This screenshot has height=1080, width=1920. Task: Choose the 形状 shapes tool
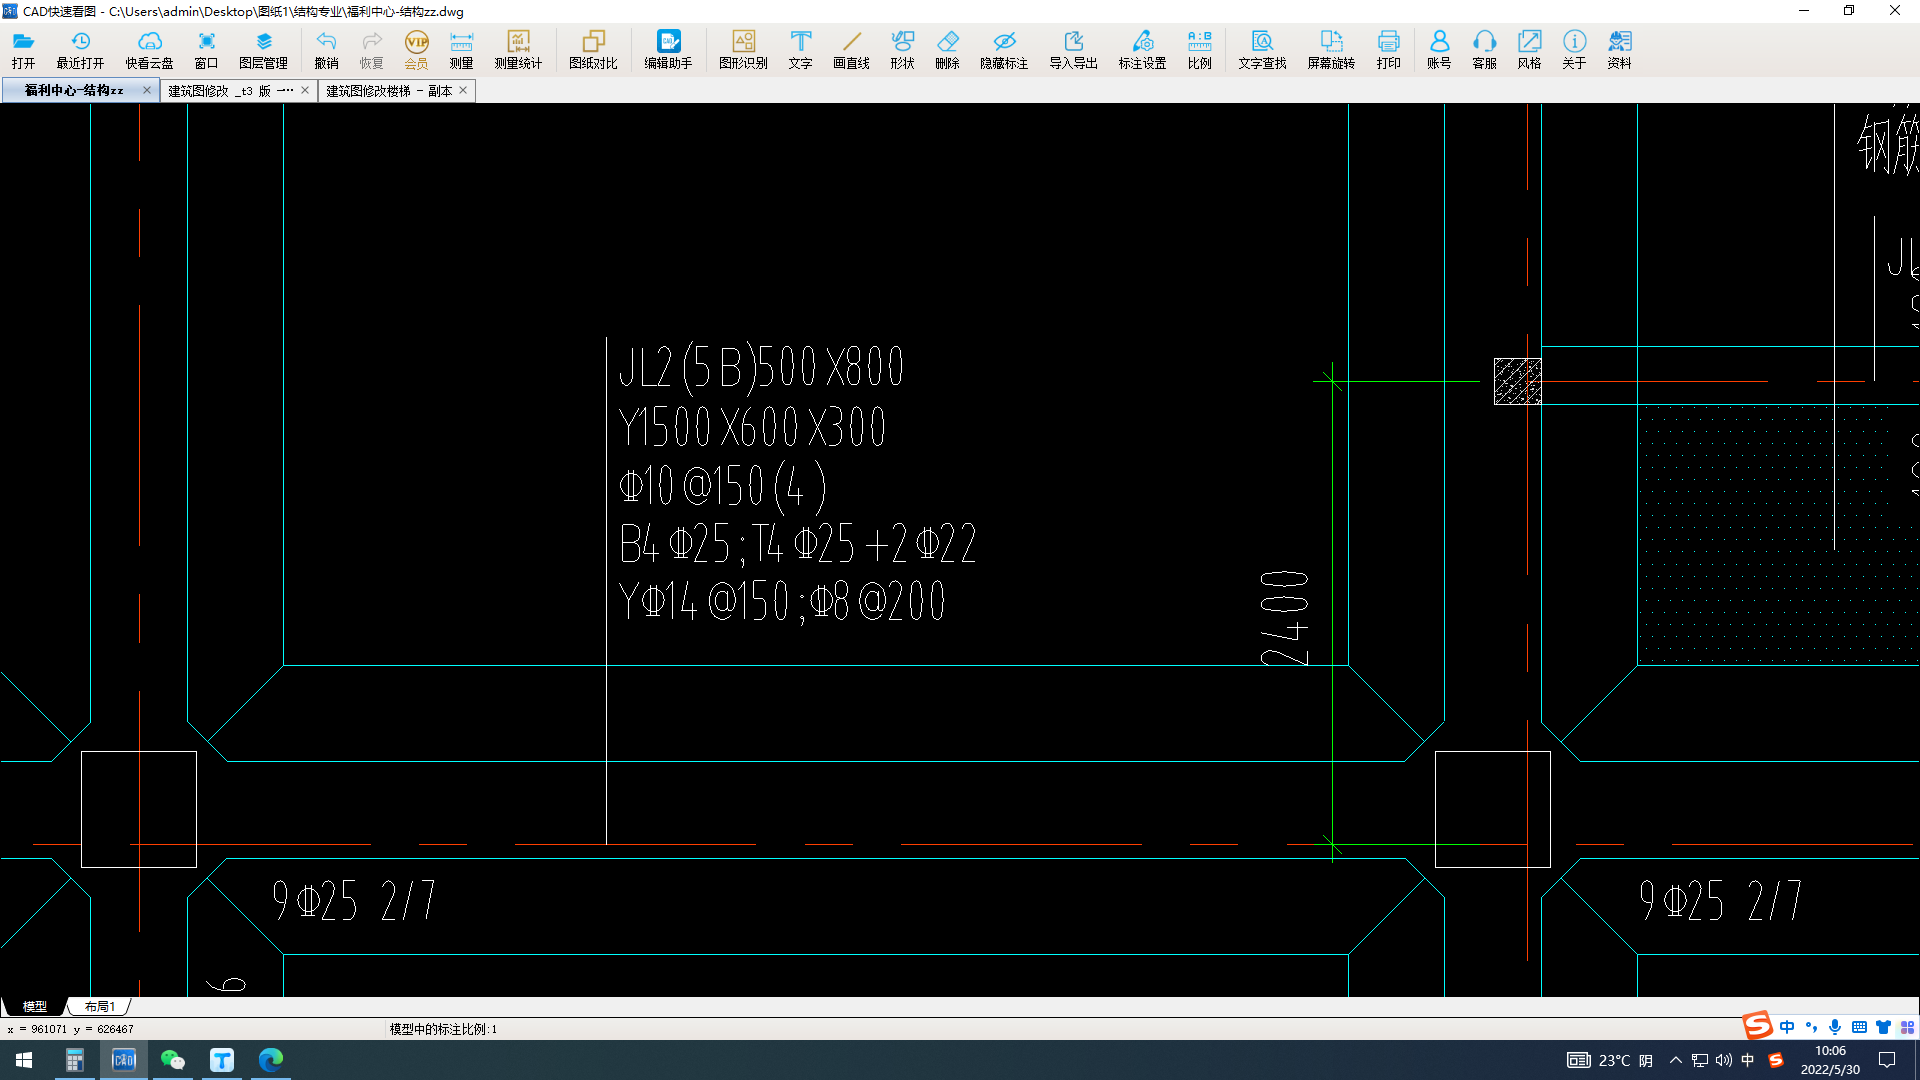[x=902, y=50]
